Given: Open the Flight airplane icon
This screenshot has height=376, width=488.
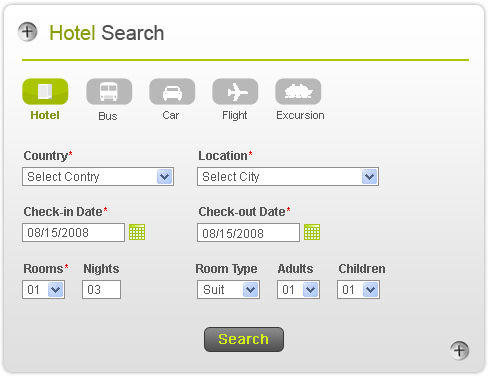Looking at the screenshot, I should pyautogui.click(x=235, y=92).
